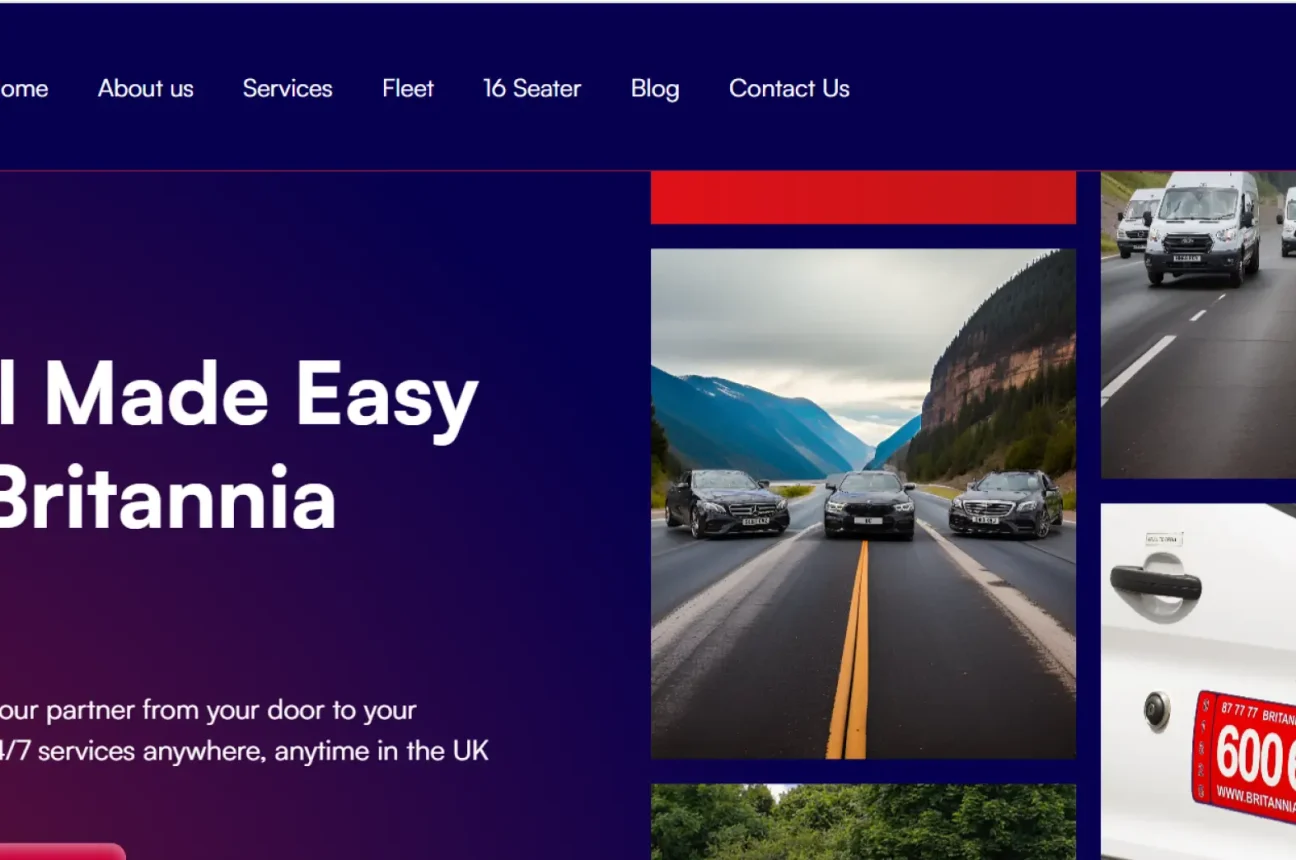Click the white car door handle photo

1198,681
